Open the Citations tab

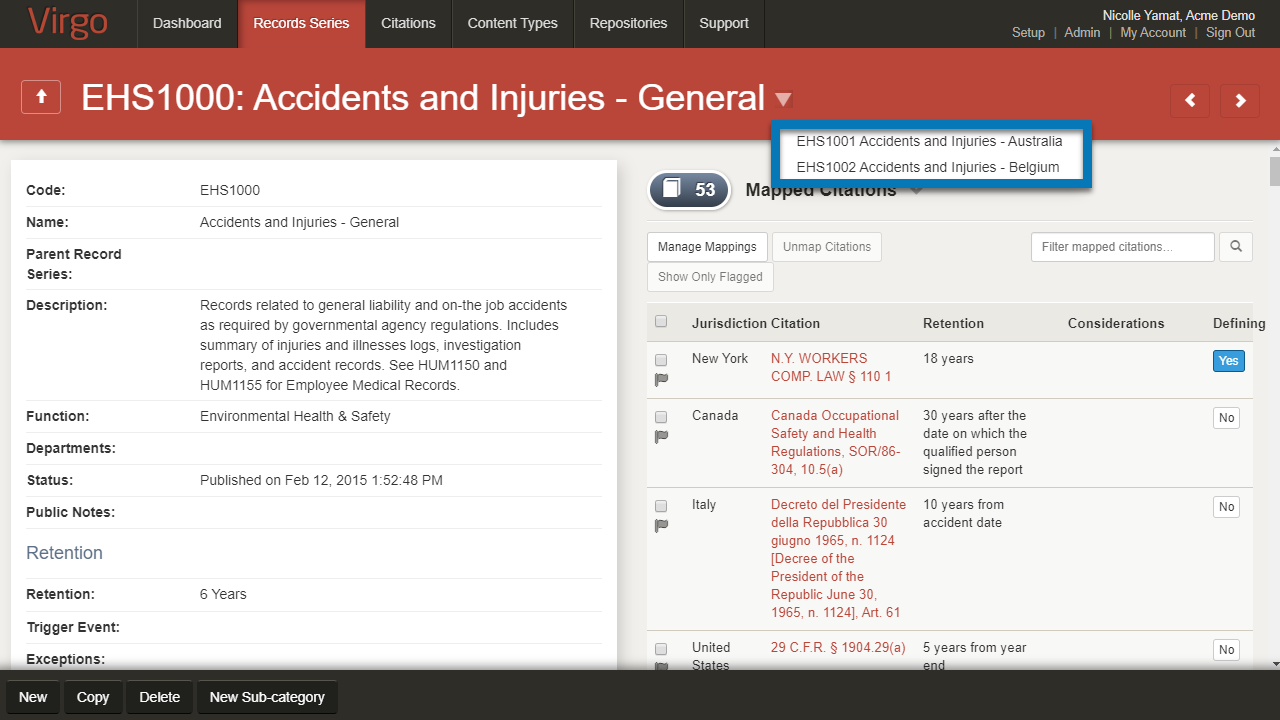[x=408, y=23]
